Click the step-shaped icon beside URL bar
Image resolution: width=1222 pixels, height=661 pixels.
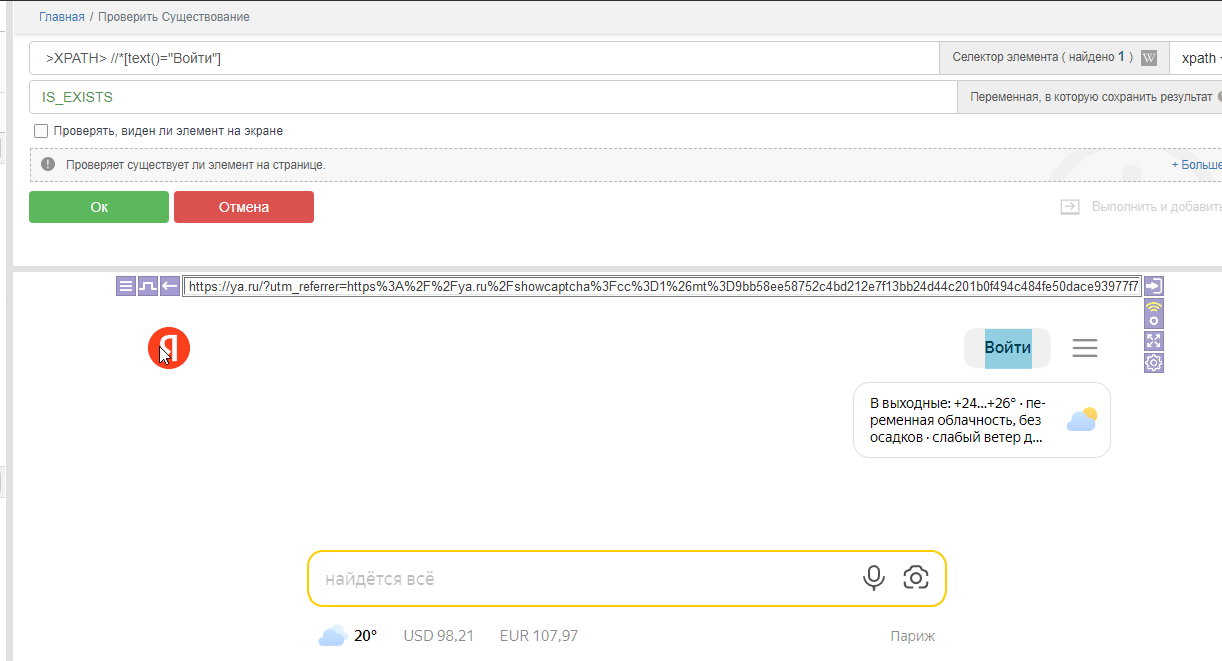pyautogui.click(x=148, y=286)
